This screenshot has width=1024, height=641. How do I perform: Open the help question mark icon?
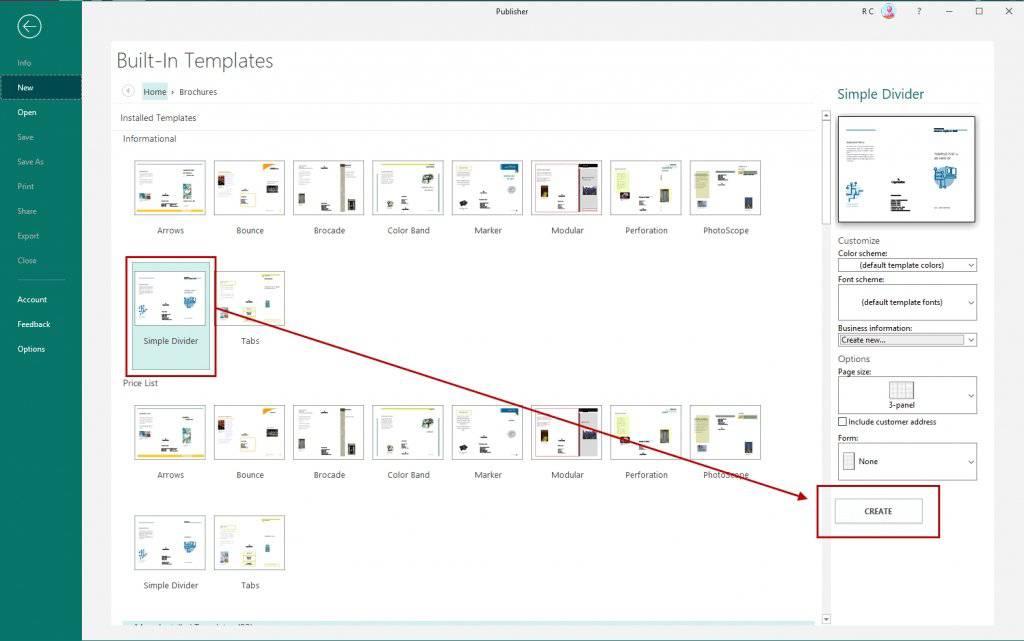pos(918,11)
